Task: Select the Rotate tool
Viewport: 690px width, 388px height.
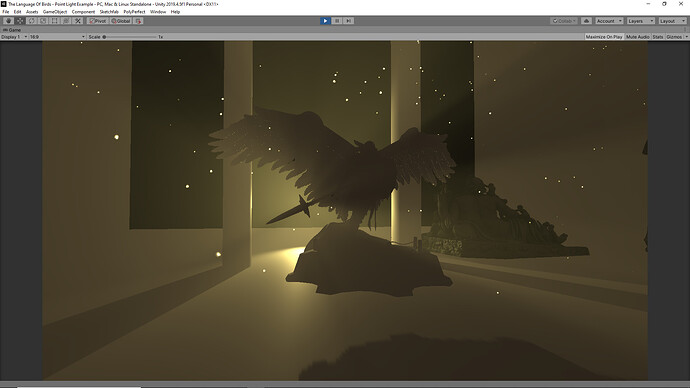Action: click(x=32, y=21)
